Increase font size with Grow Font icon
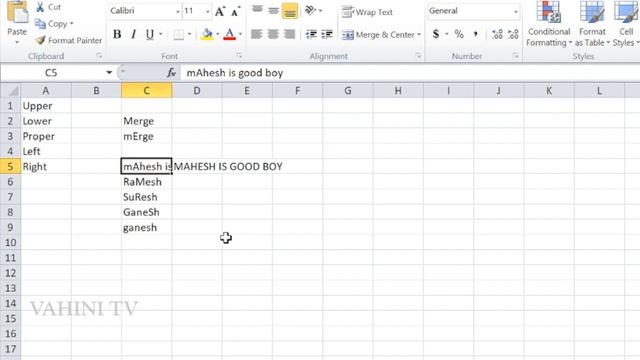Image resolution: width=640 pixels, height=360 pixels. point(220,11)
